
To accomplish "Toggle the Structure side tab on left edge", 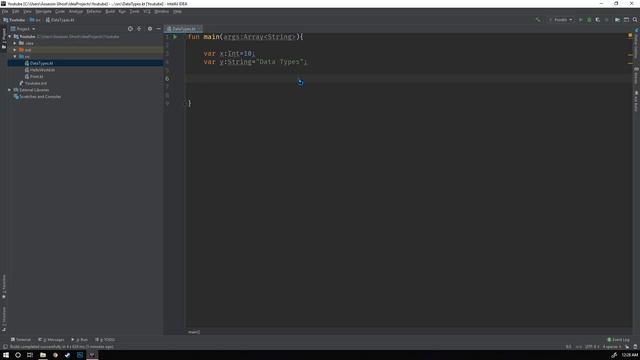I will click(x=4, y=319).
